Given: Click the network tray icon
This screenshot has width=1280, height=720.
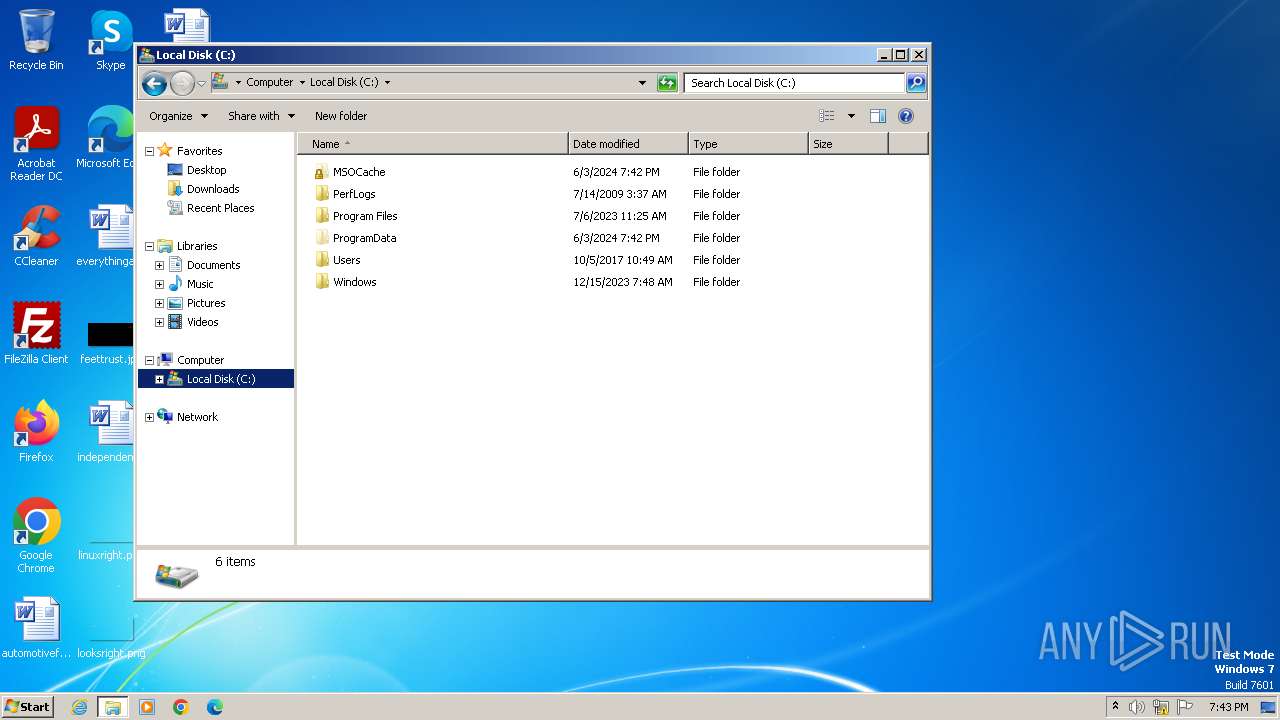Looking at the screenshot, I should [x=1161, y=707].
